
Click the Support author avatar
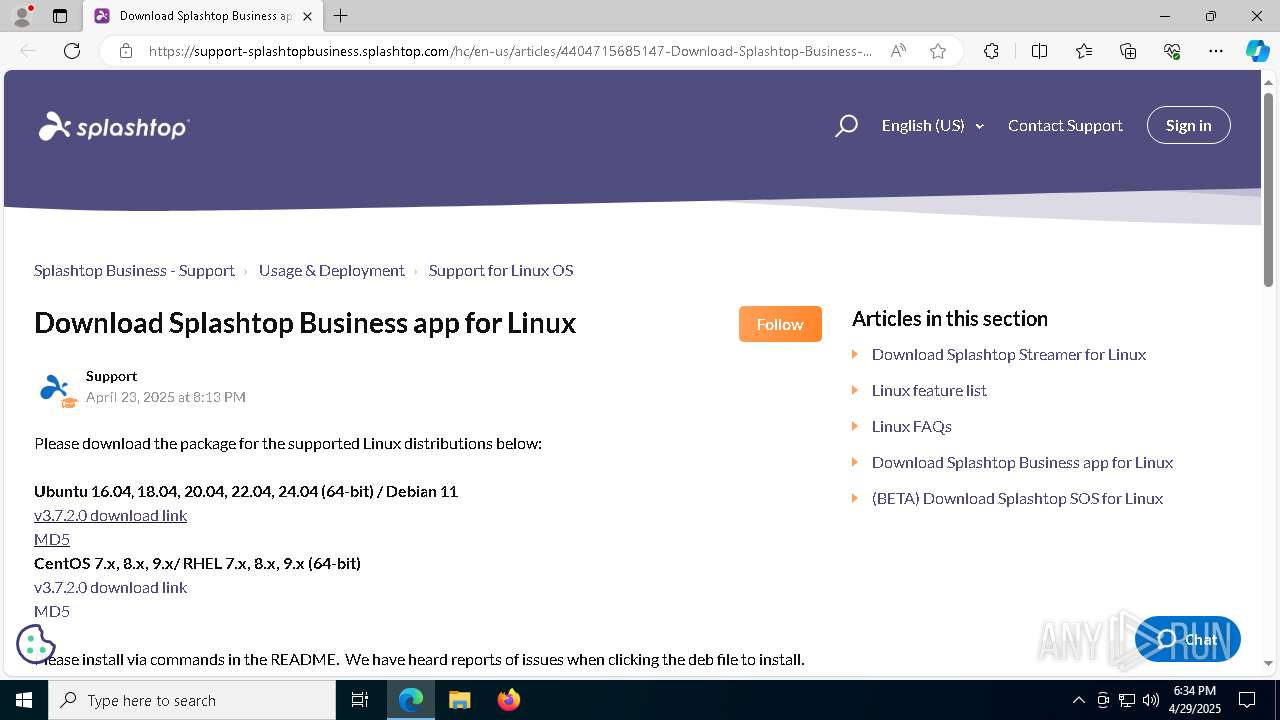click(x=56, y=388)
